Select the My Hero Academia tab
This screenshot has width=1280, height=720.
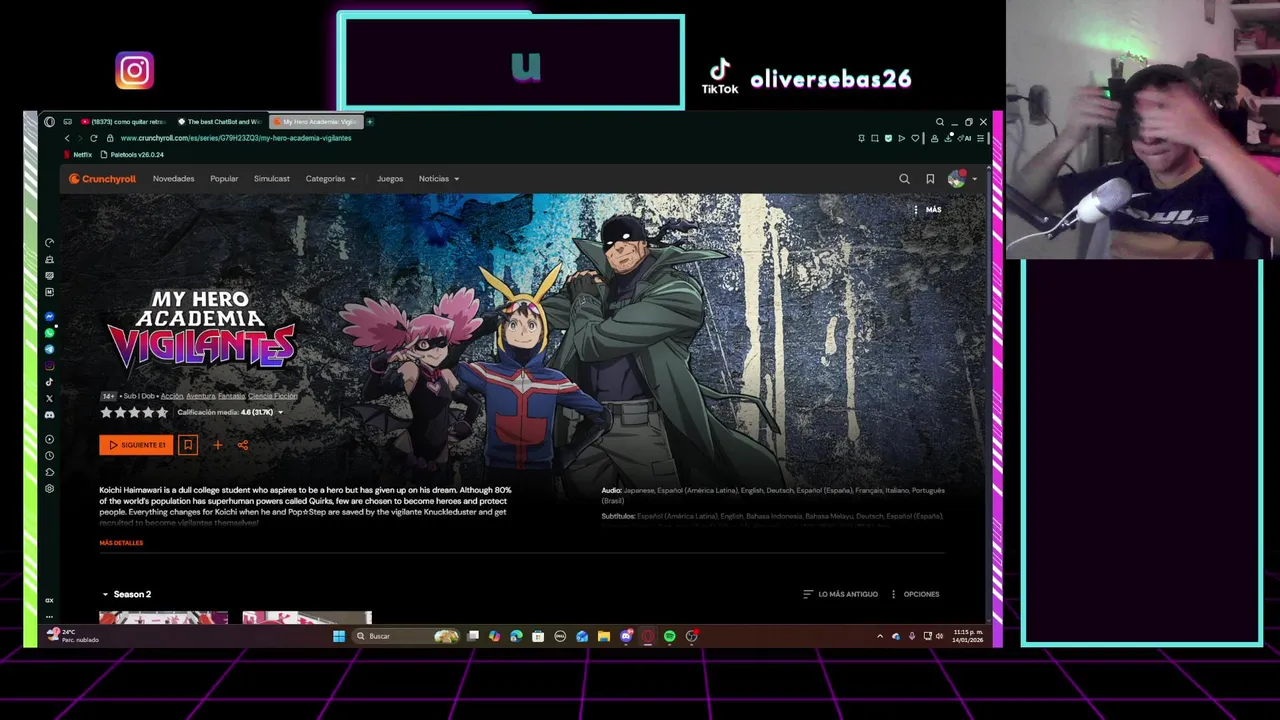pyautogui.click(x=316, y=122)
